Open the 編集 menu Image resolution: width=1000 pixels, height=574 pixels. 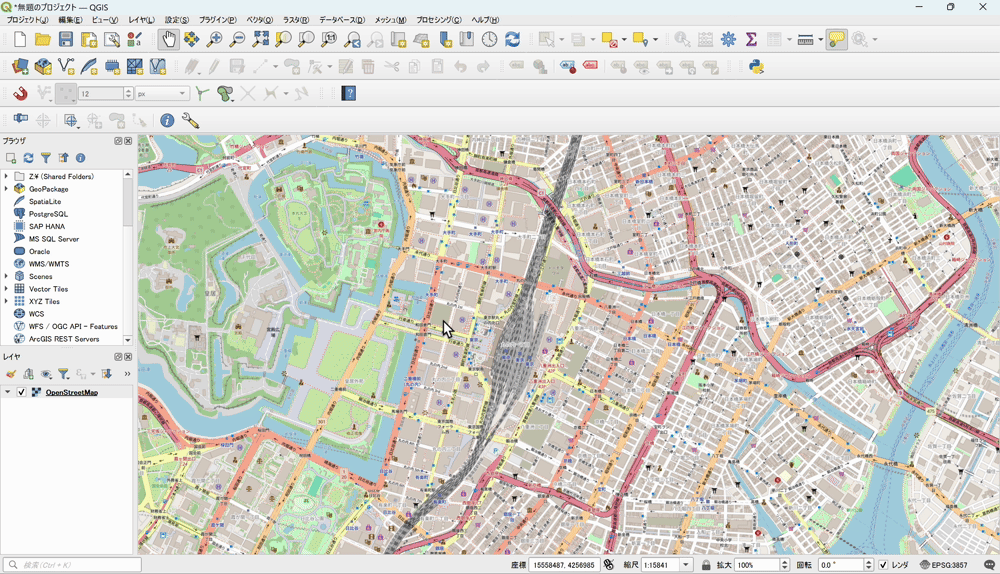(x=70, y=20)
